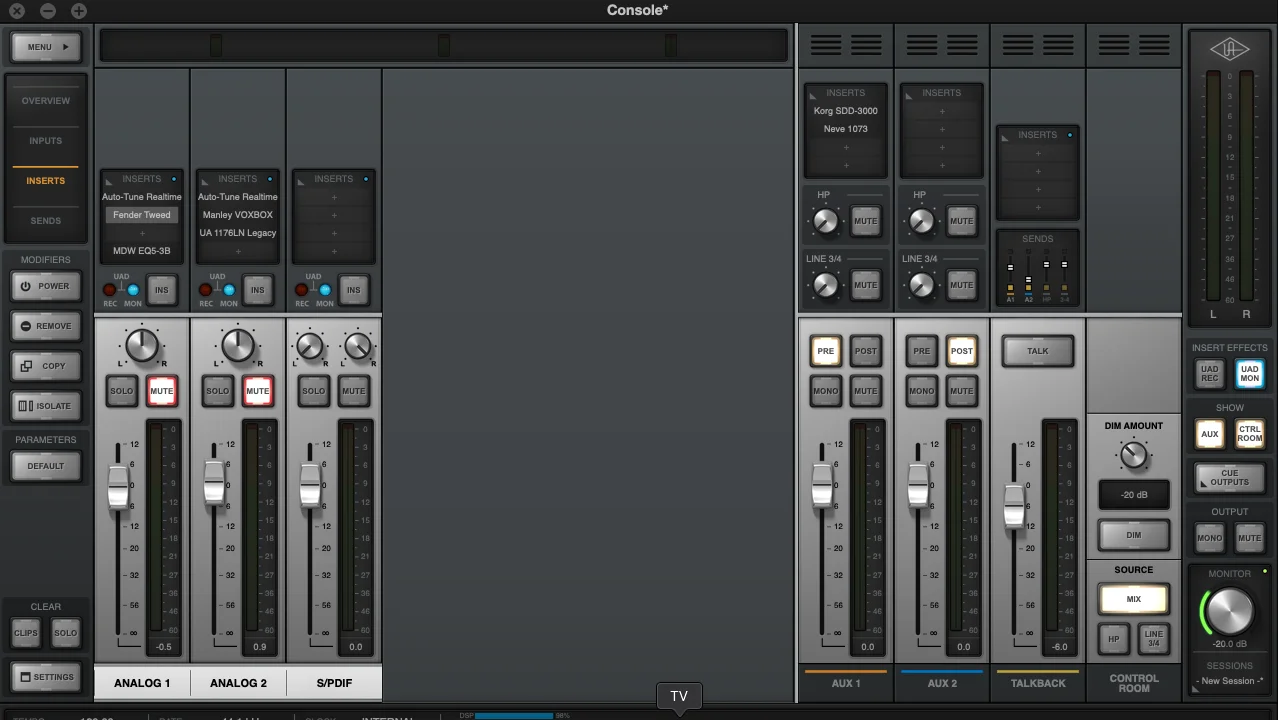Click the Universal Audio logo
1278x720 pixels.
click(1229, 49)
